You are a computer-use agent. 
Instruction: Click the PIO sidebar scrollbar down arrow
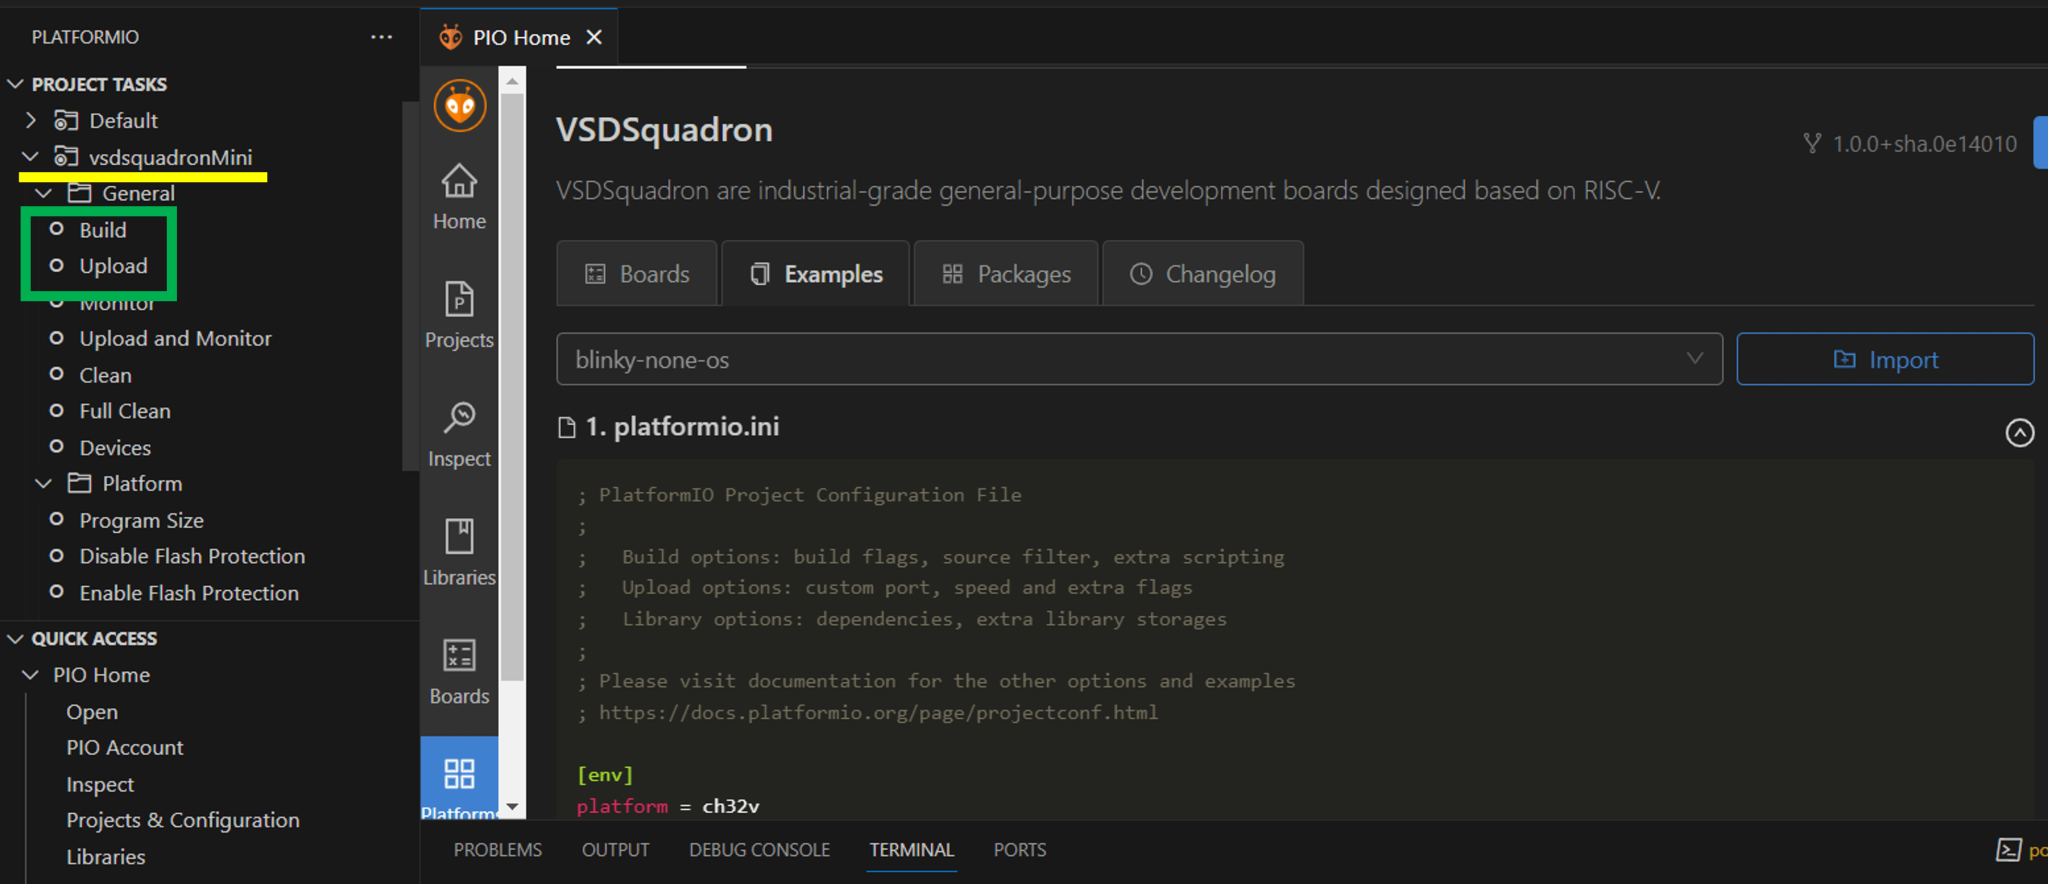[x=512, y=806]
